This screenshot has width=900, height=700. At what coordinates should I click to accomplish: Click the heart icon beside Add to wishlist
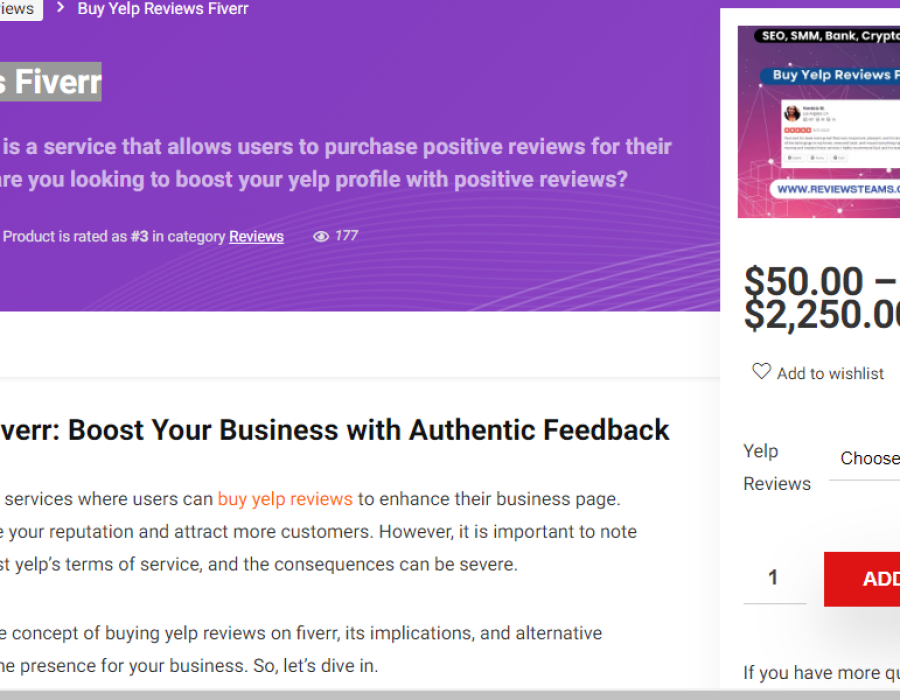click(761, 372)
